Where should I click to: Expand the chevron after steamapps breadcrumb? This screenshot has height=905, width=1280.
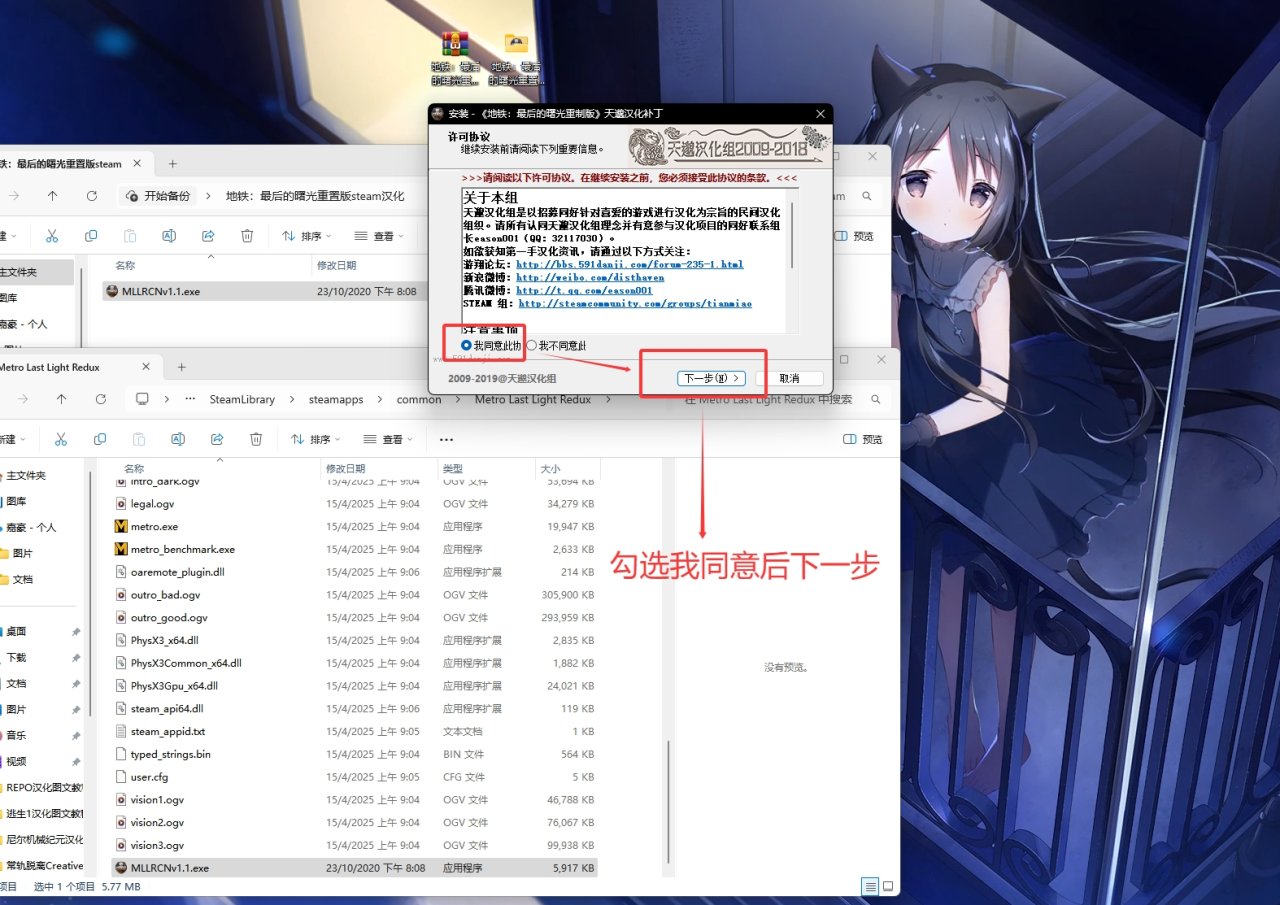click(378, 399)
